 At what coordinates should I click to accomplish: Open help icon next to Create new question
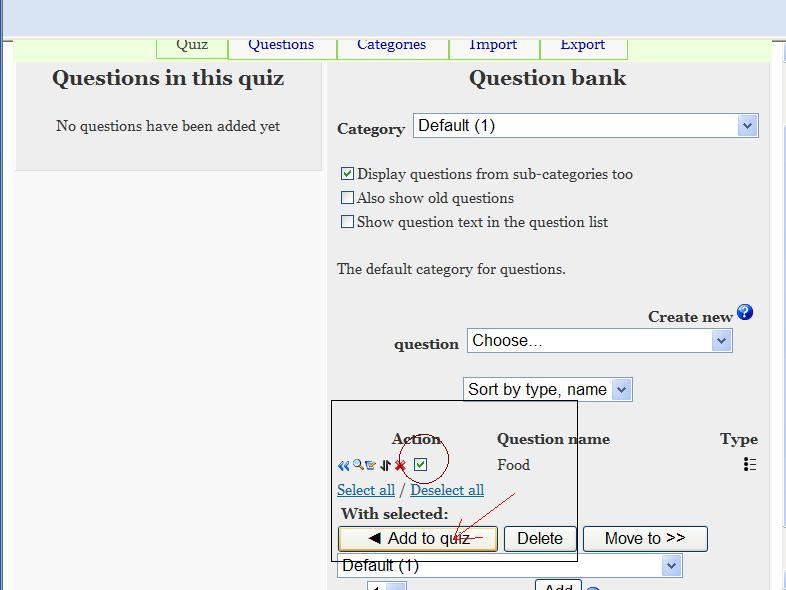(x=745, y=313)
